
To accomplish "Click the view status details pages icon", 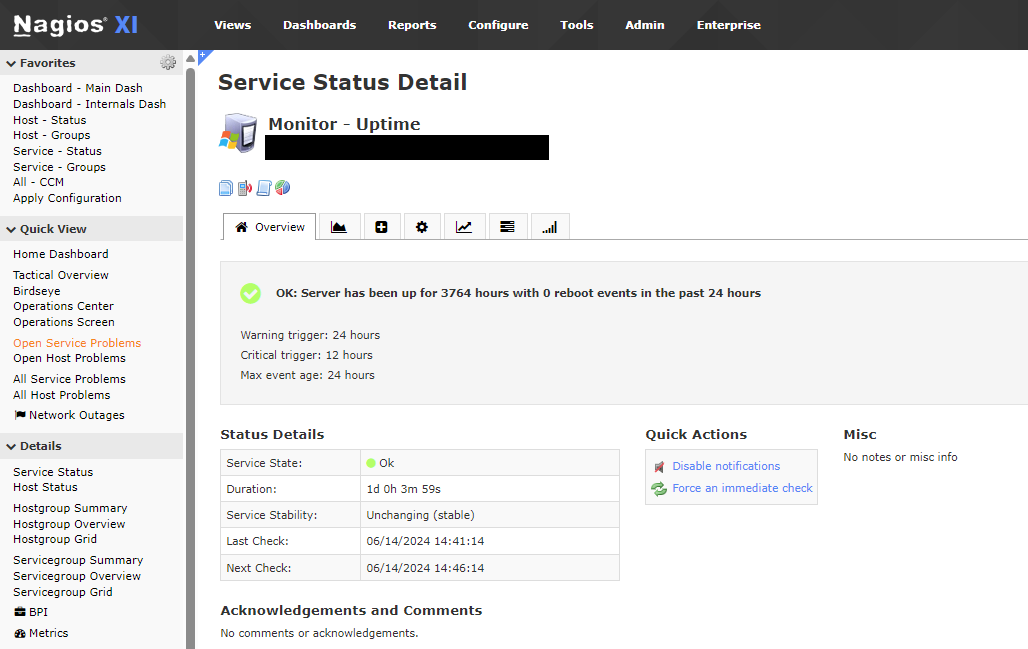I will (x=226, y=188).
